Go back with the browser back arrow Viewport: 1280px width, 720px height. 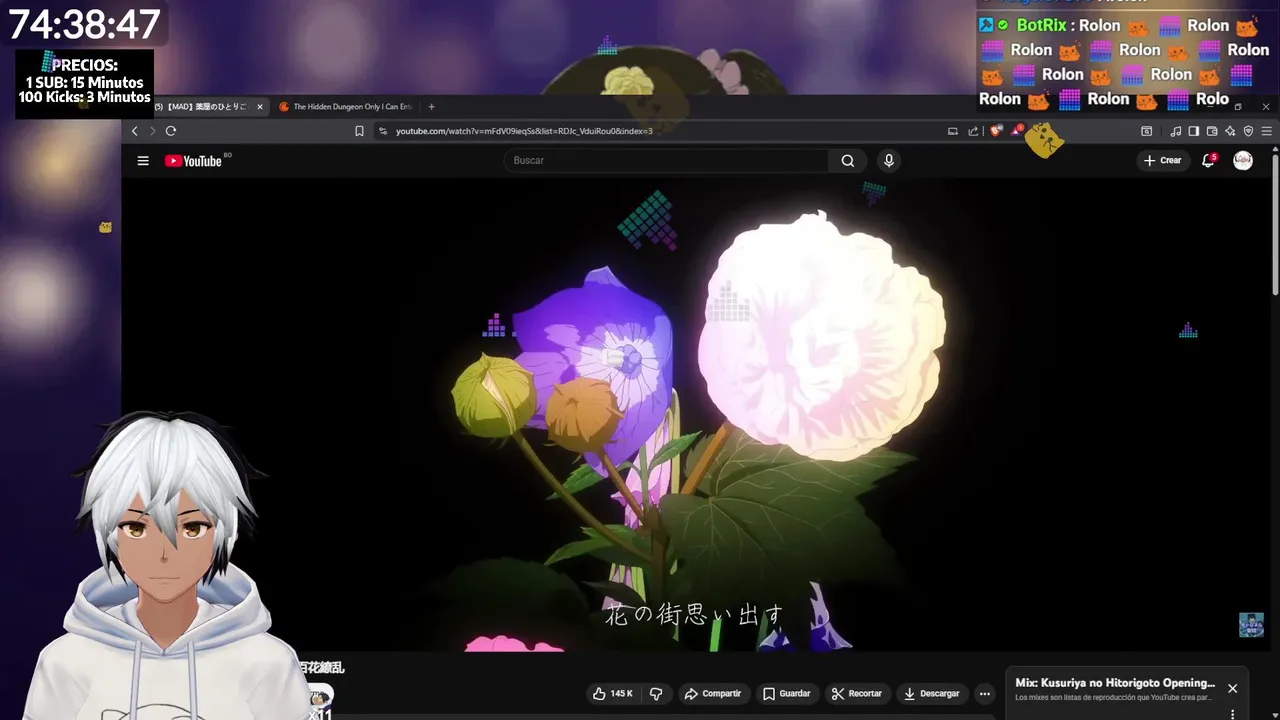pyautogui.click(x=135, y=131)
